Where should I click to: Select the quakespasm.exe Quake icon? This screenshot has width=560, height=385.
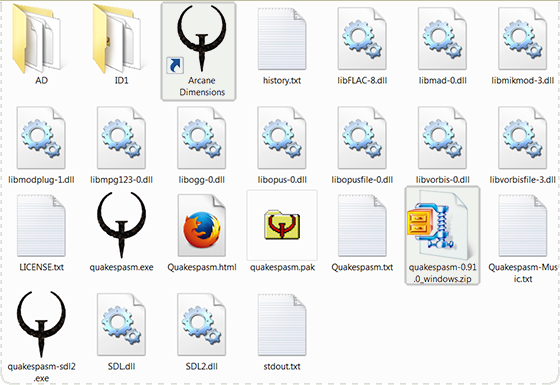pos(121,225)
